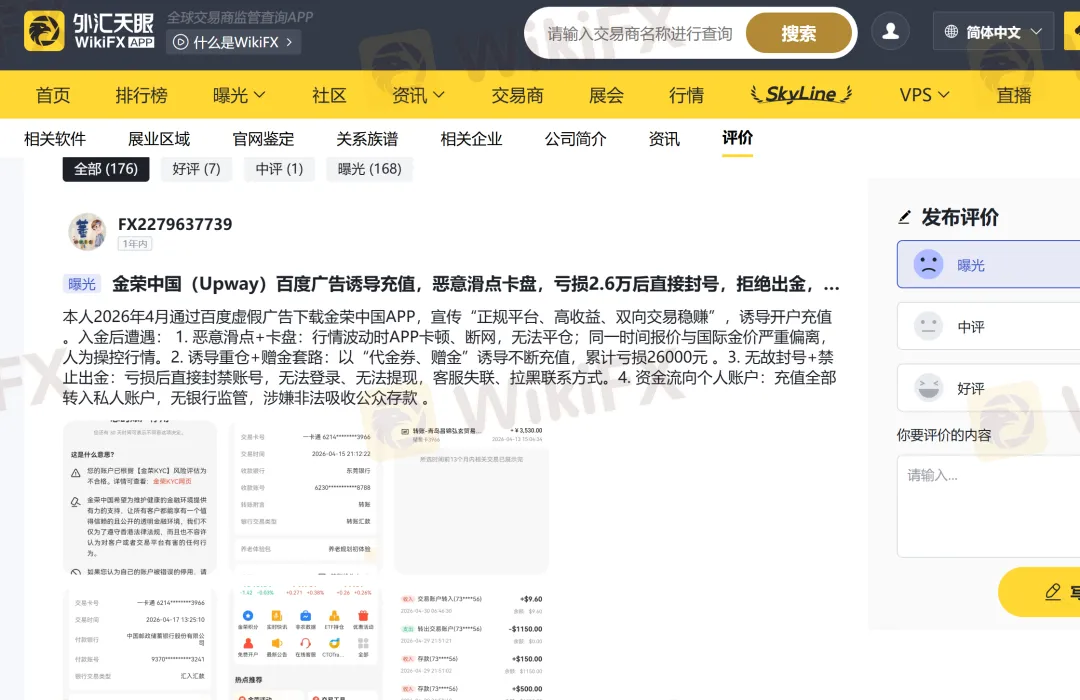Filter reviews by 曝光 (168)
The width and height of the screenshot is (1080, 700).
(369, 169)
